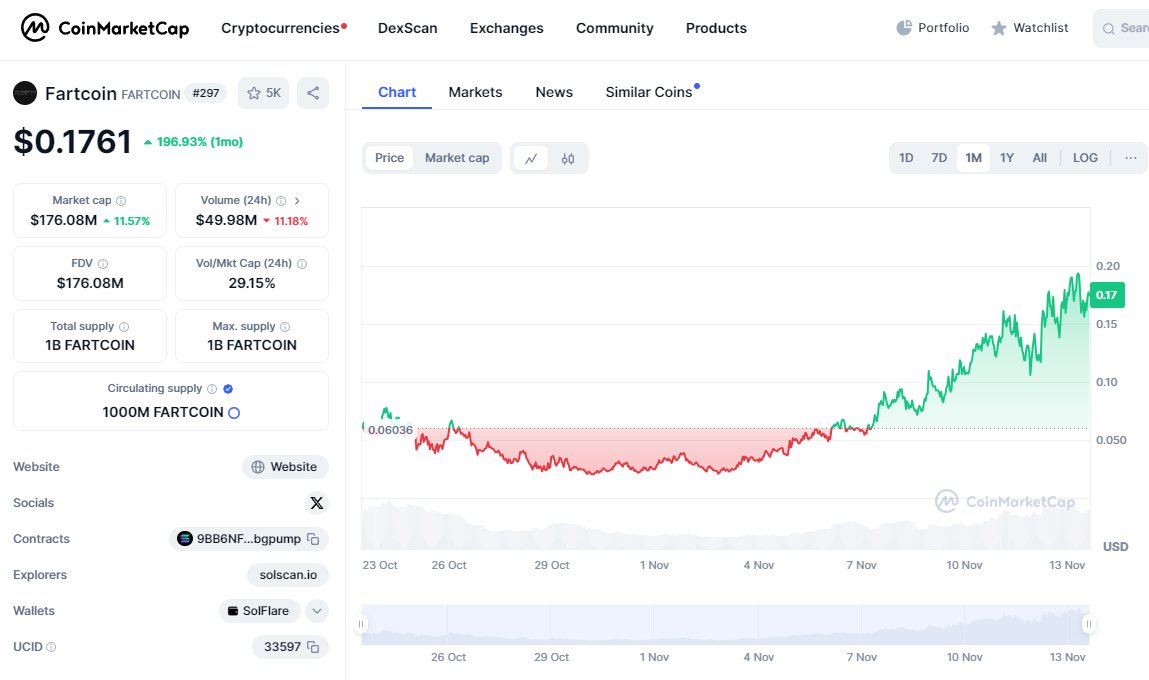Open the Exchanges menu
This screenshot has height=680, width=1149.
506,28
